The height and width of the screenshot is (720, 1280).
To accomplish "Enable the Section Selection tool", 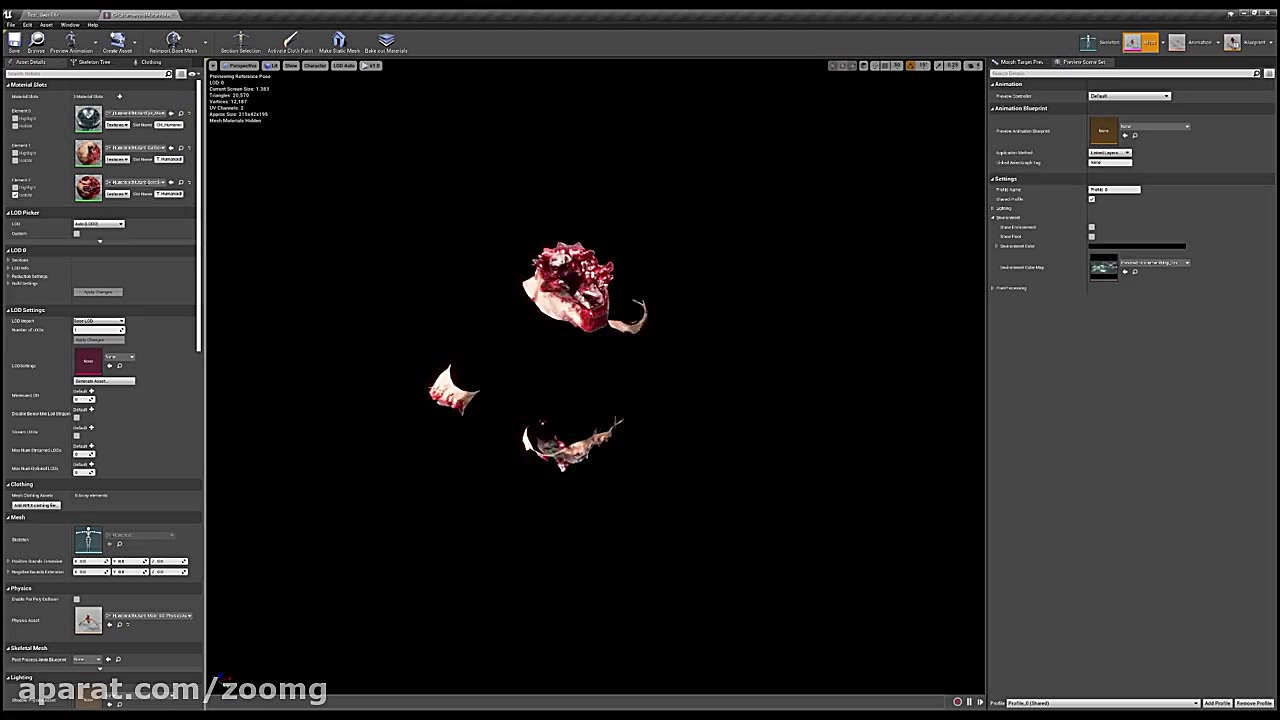I will tap(240, 41).
